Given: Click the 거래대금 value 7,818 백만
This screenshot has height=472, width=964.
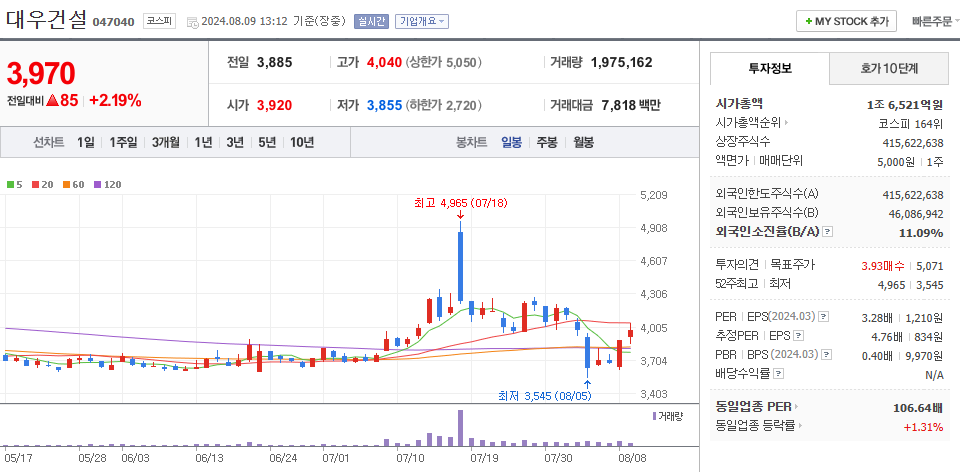Looking at the screenshot, I should tap(630, 105).
